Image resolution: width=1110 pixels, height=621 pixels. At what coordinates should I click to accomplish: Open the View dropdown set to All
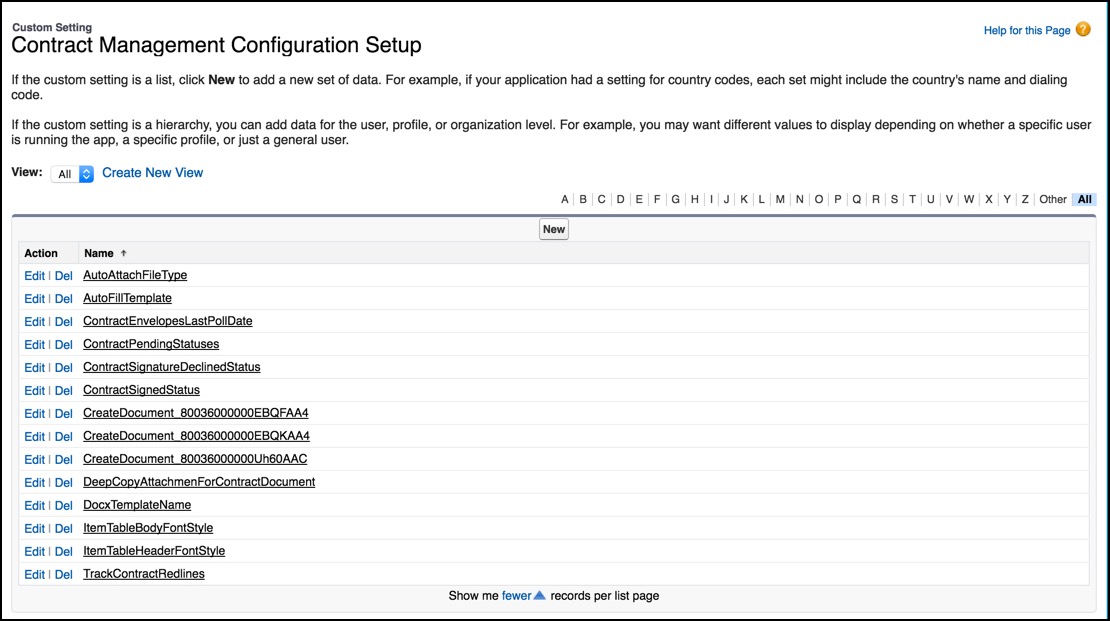72,173
